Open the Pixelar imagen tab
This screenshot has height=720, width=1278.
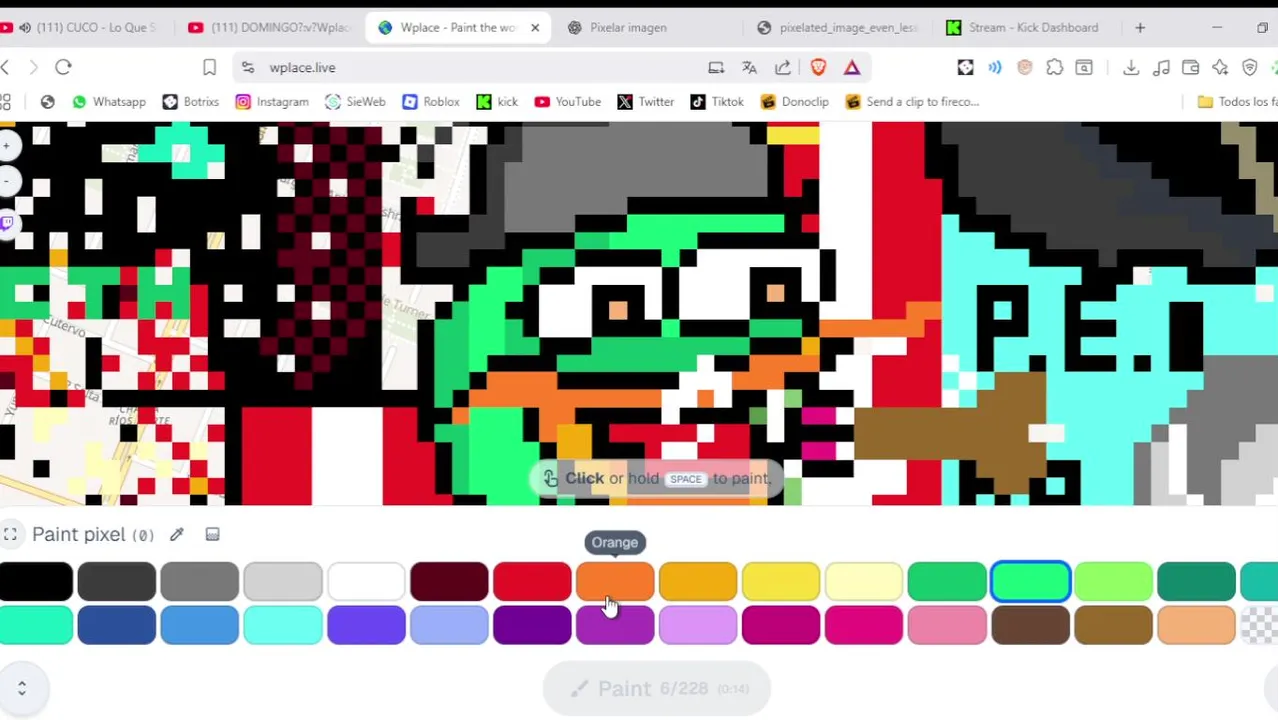tap(628, 27)
